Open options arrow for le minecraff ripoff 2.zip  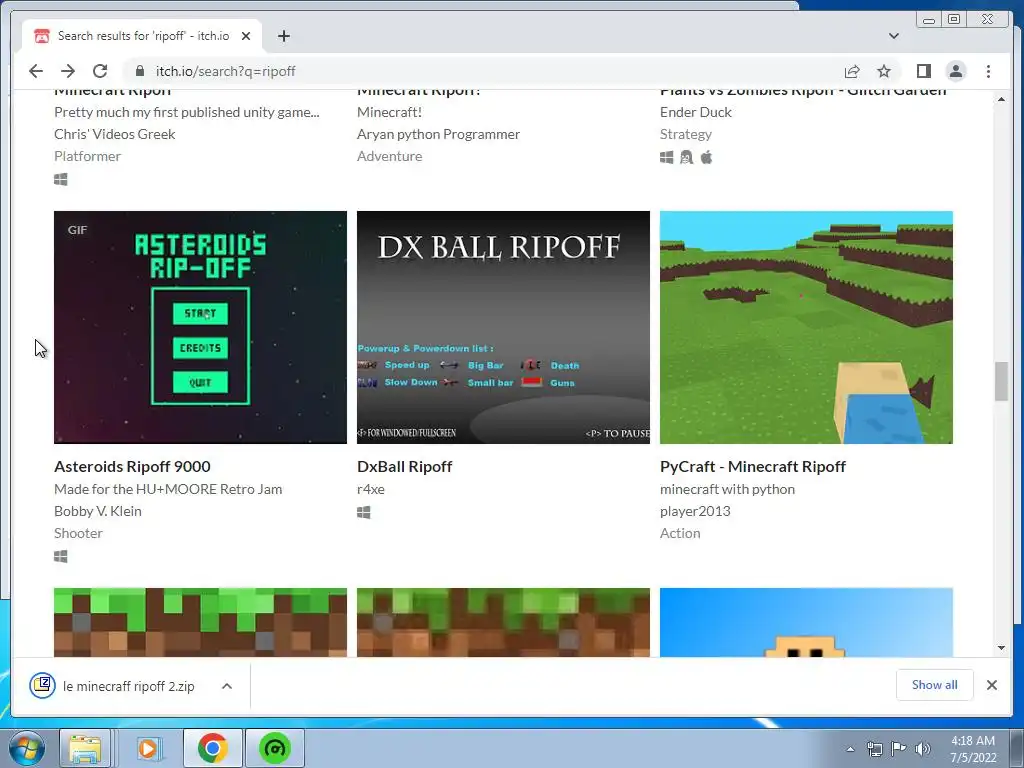(x=227, y=686)
